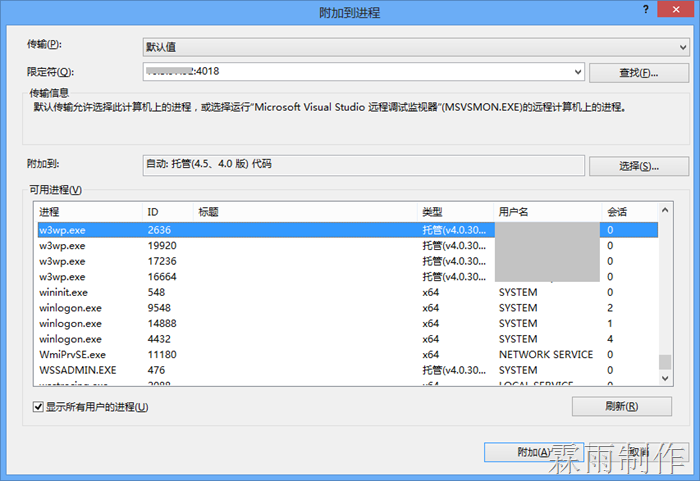Viewport: 700px width, 481px height.
Task: Click the 附加到 code type field
Action: [x=363, y=165]
